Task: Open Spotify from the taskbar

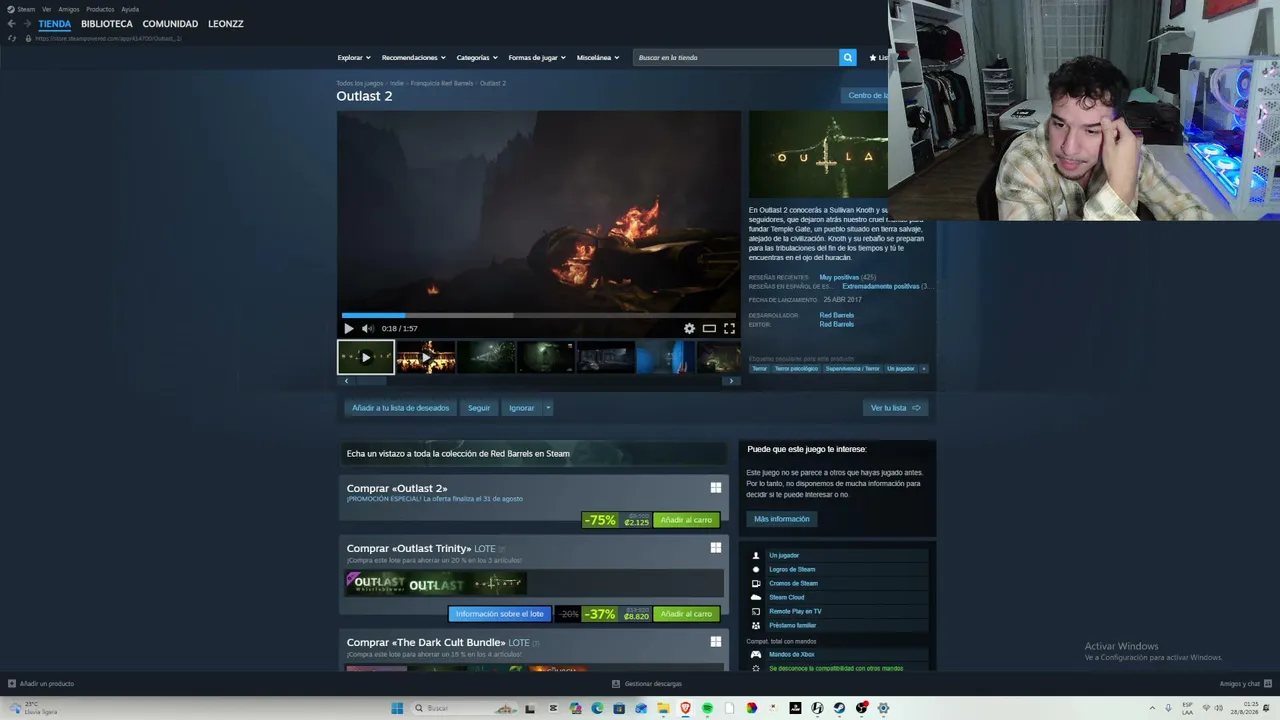Action: click(x=707, y=708)
